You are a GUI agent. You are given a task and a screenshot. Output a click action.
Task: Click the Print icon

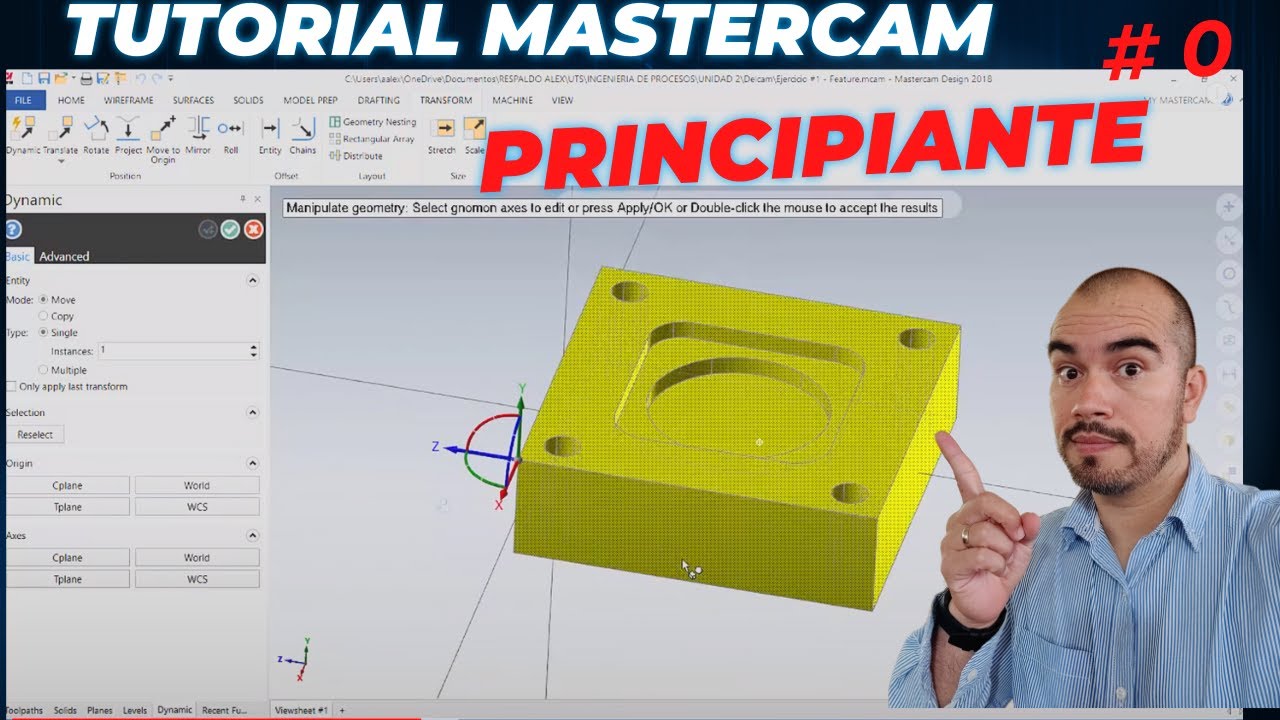click(86, 78)
